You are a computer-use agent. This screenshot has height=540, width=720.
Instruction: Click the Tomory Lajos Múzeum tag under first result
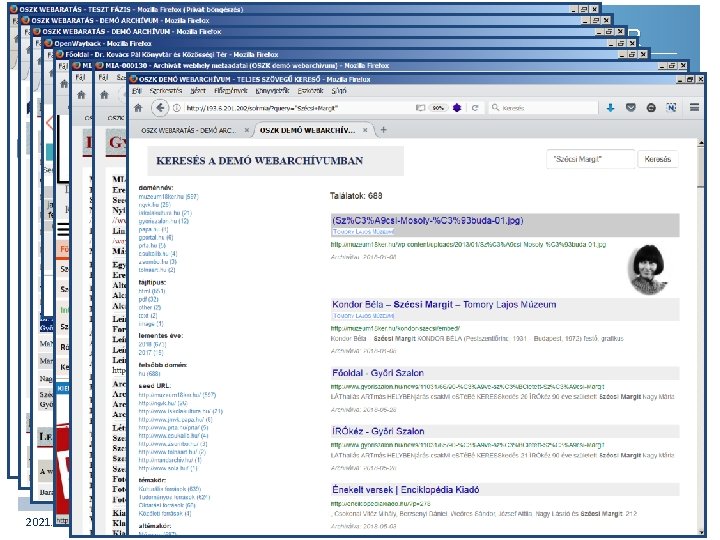363,232
